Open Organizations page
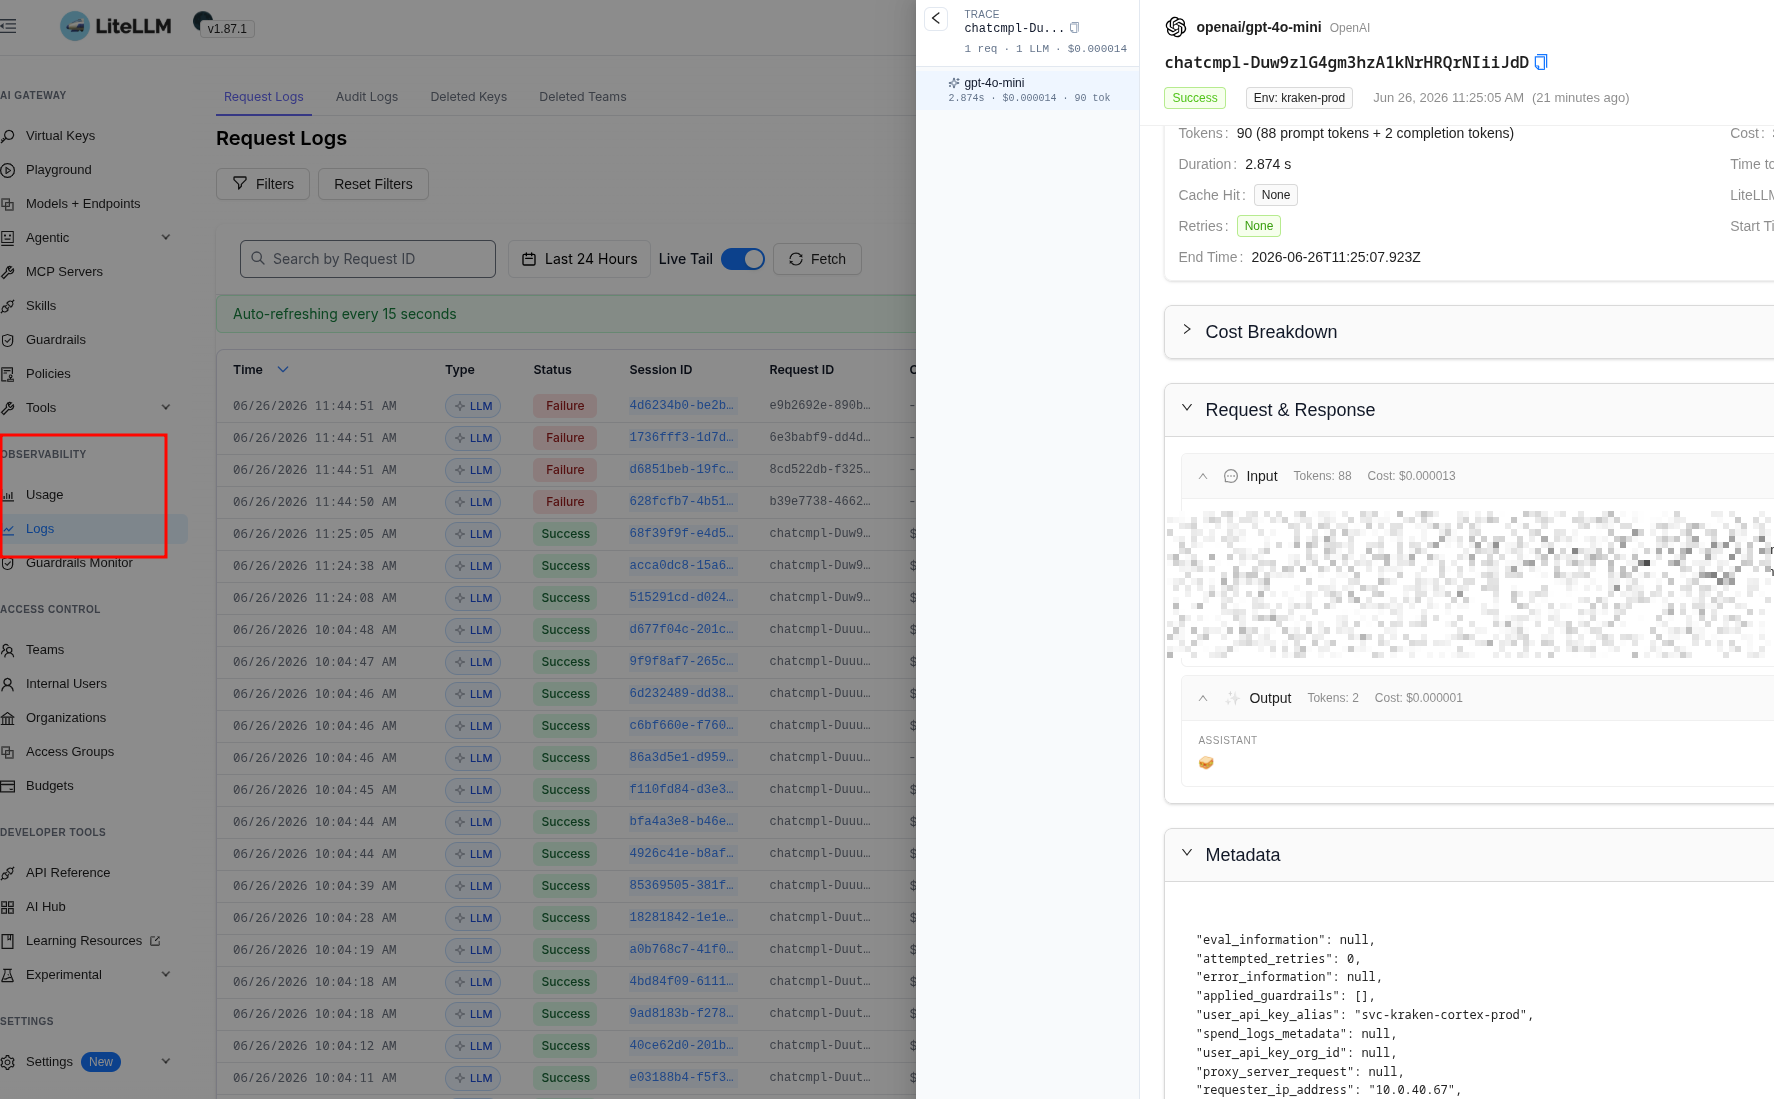 [x=66, y=718]
